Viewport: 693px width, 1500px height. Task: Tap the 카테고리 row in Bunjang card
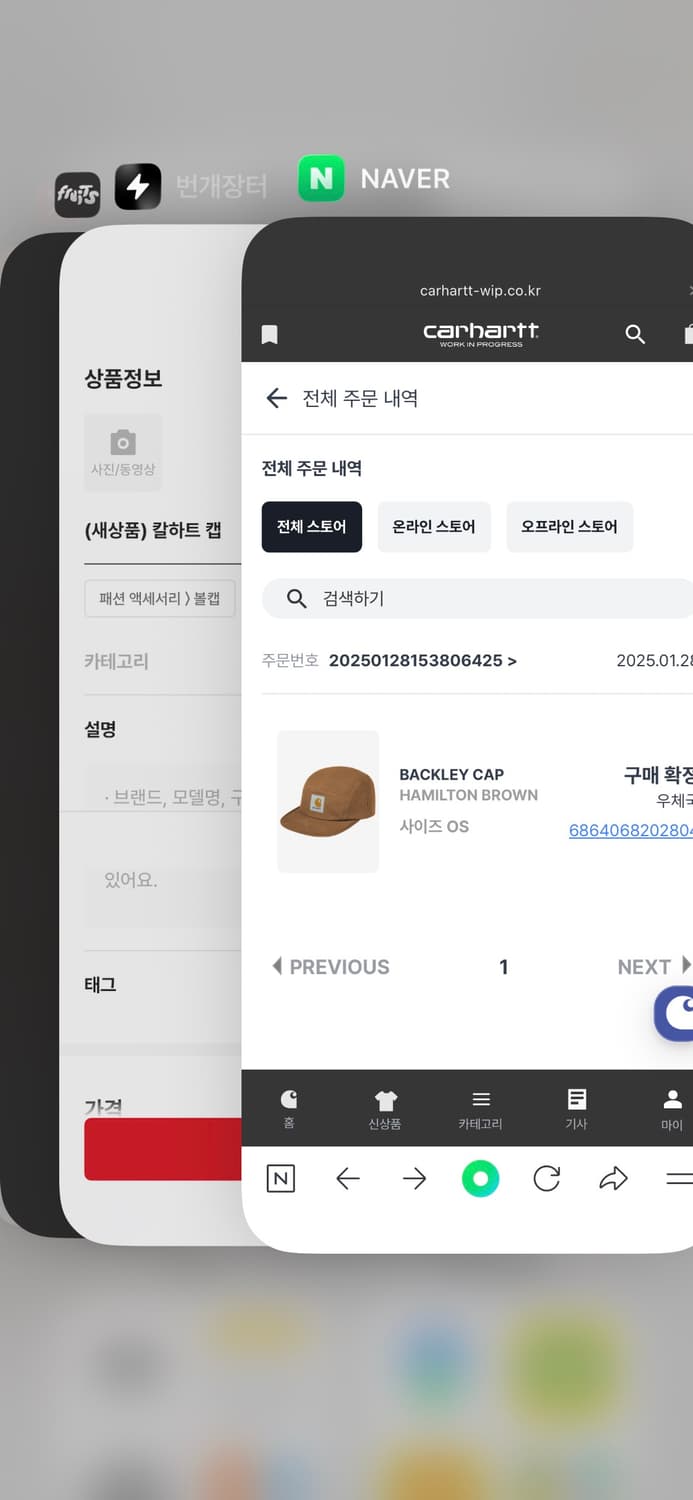click(162, 661)
